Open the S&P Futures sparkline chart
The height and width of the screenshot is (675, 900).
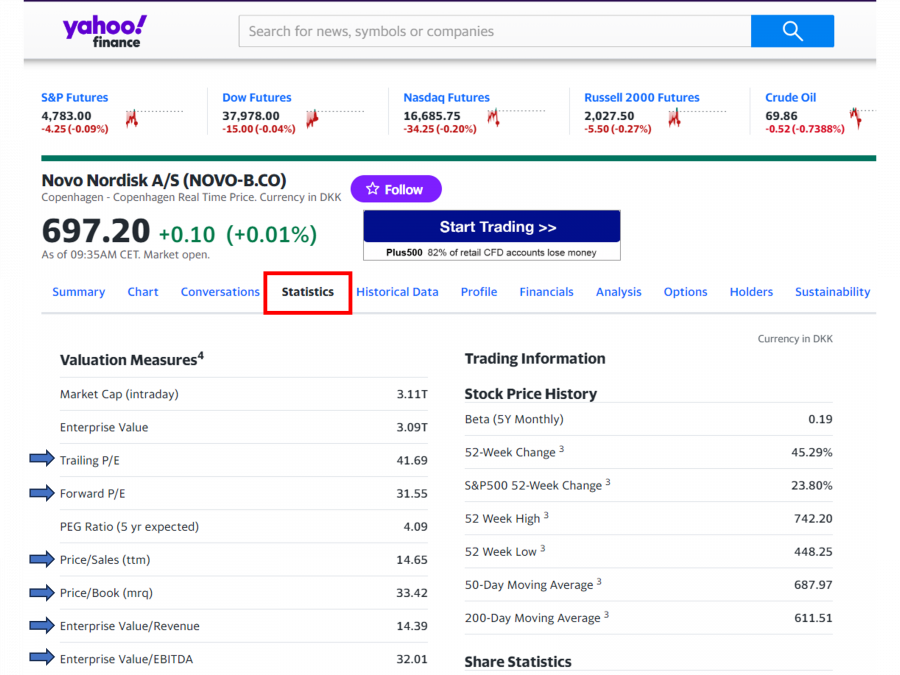pyautogui.click(x=133, y=119)
